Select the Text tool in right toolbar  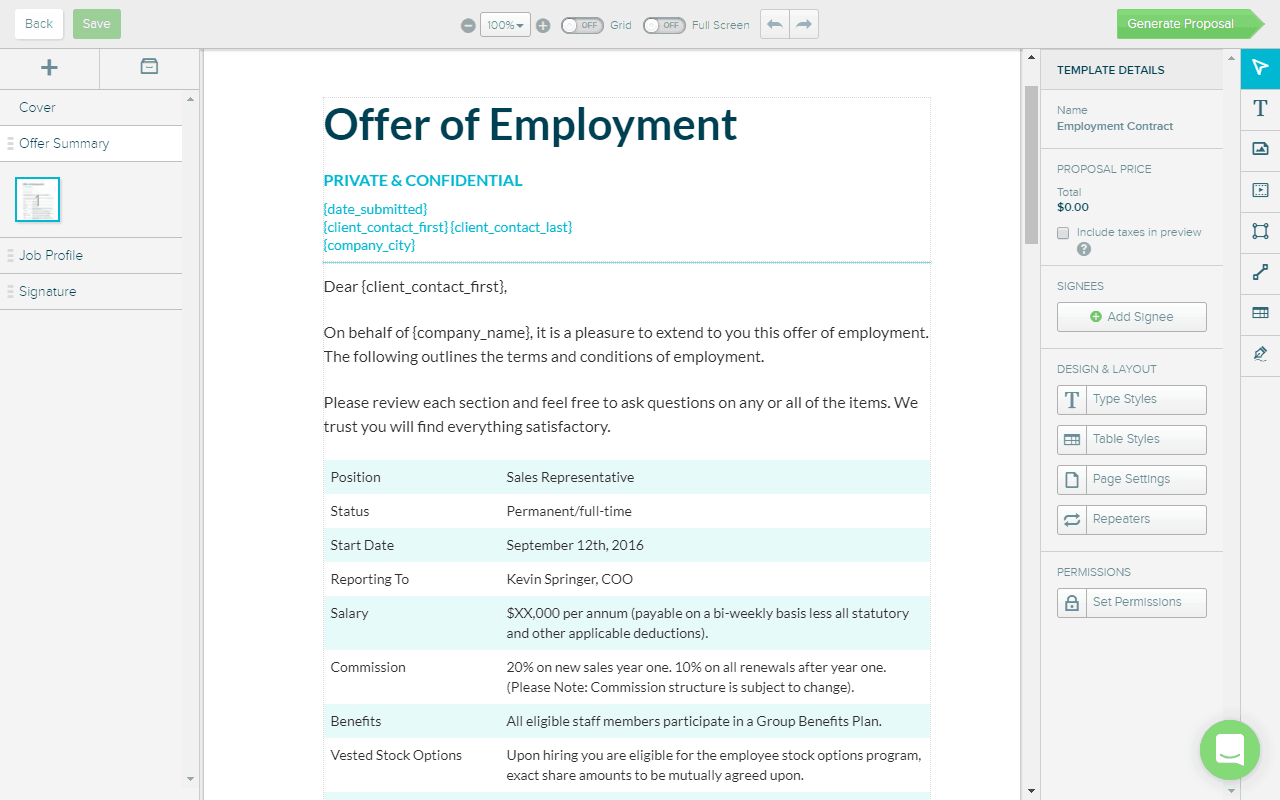[x=1260, y=108]
